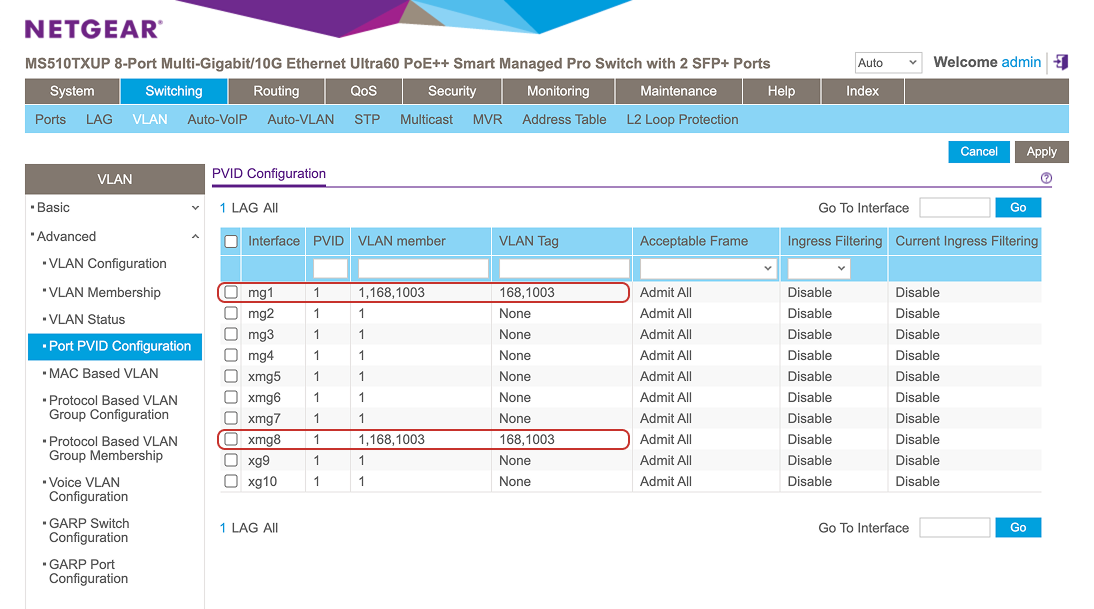Open L2 Loop Protection submenu
The image size is (1094, 609).
coord(682,119)
